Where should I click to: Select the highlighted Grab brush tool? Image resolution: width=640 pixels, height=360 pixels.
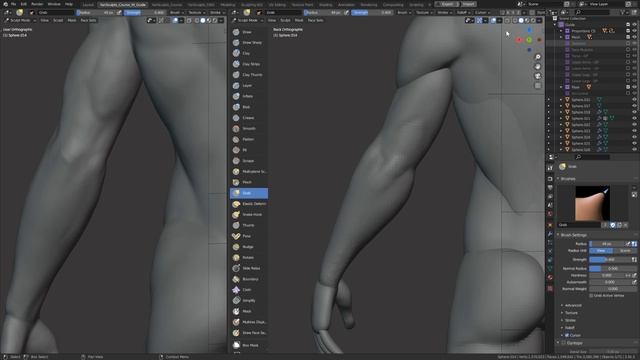click(249, 193)
